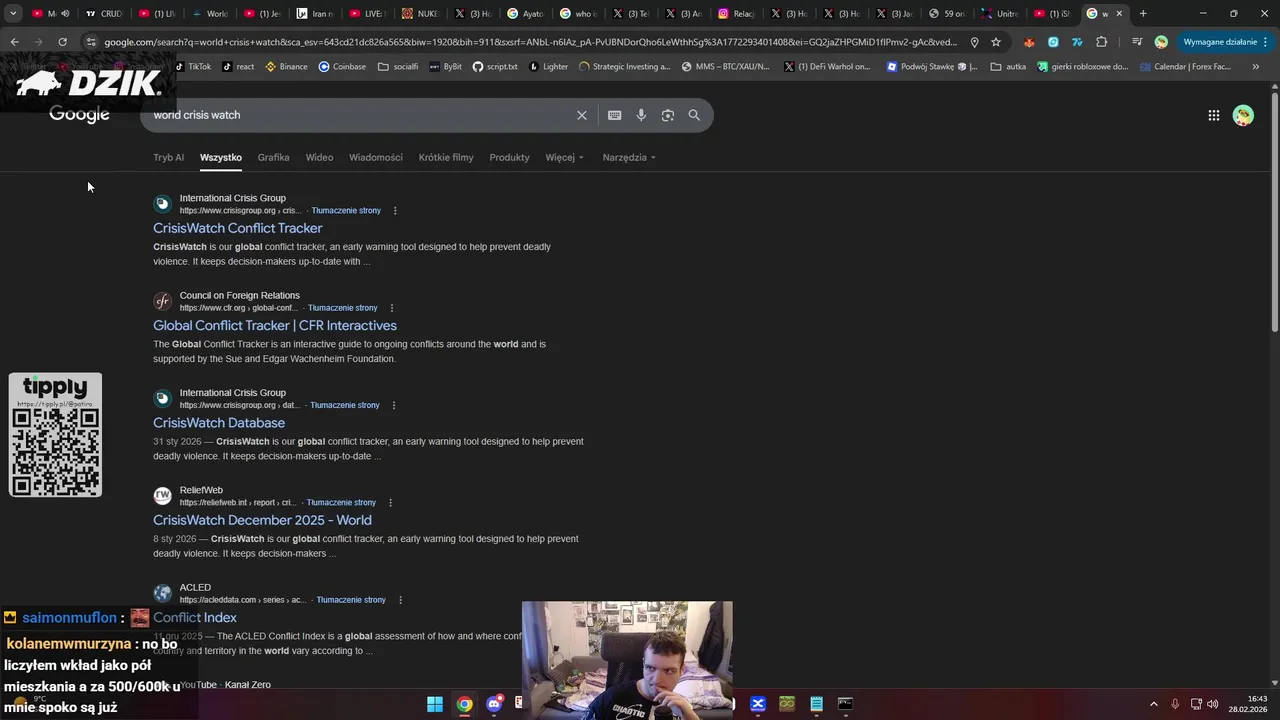
Task: Submit search with the magnifier icon
Action: pos(694,115)
